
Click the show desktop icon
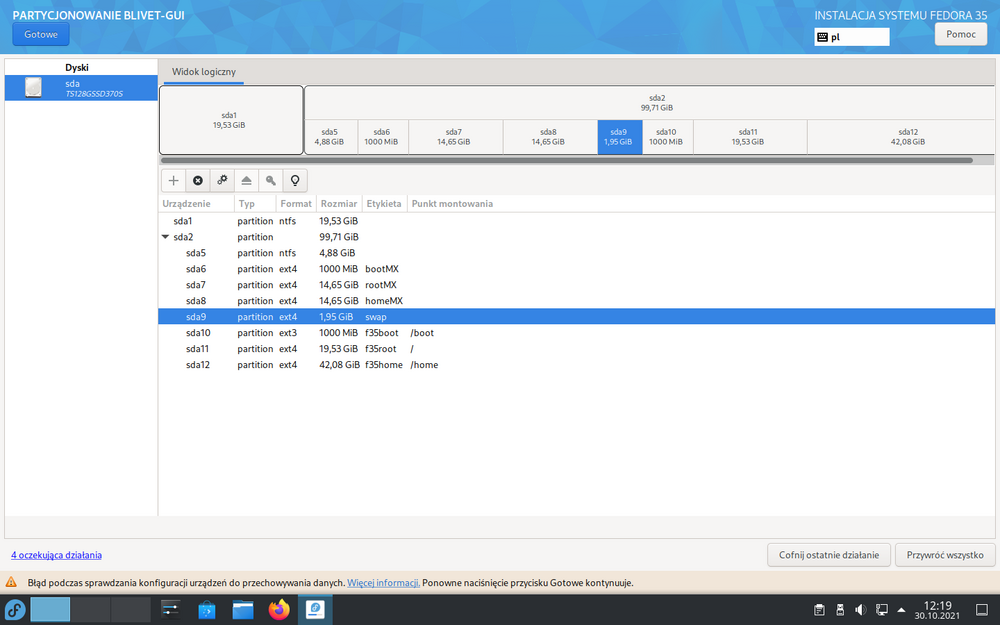(982, 610)
